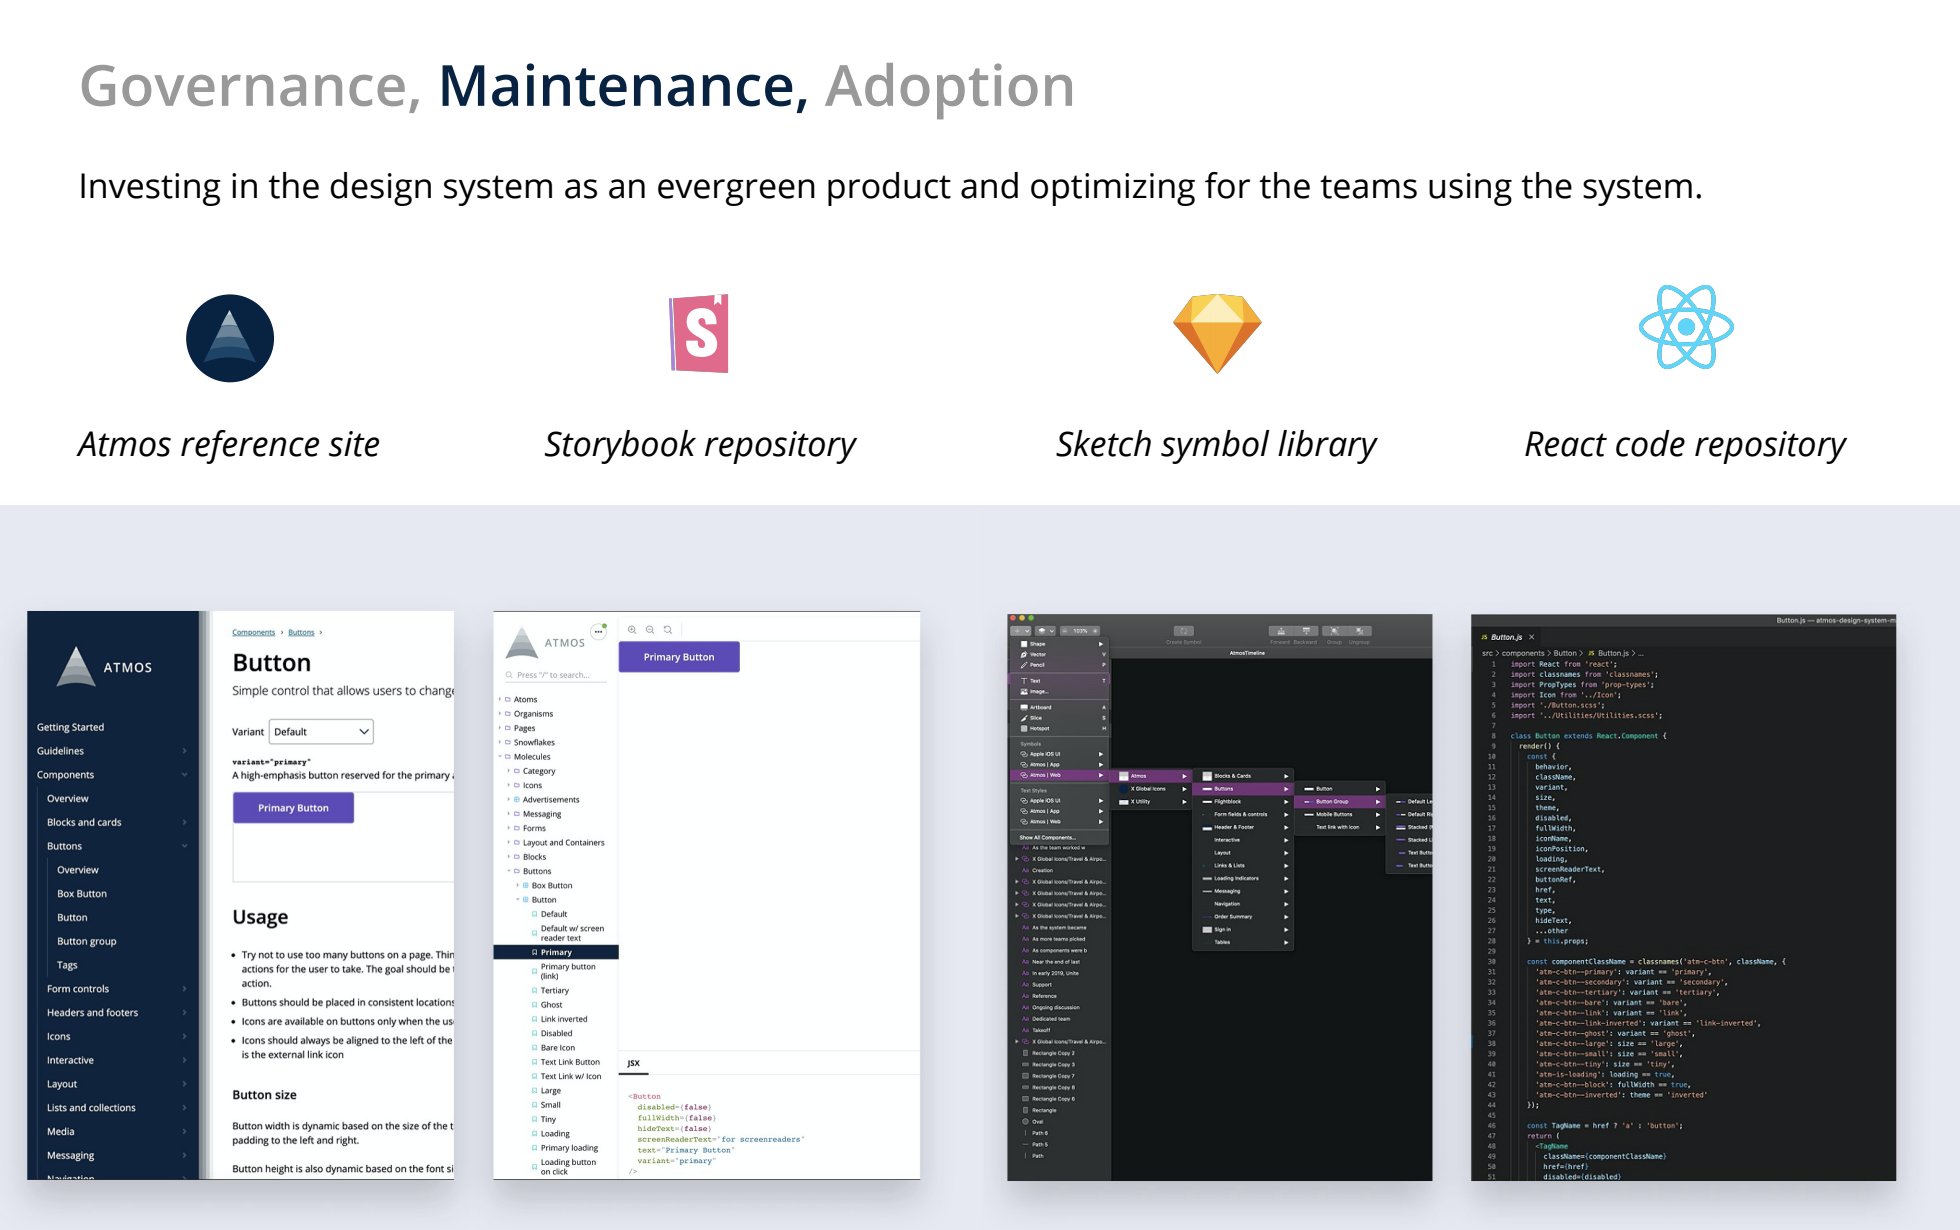Image resolution: width=1960 pixels, height=1230 pixels.
Task: Click the Storybook search field
Action: click(x=555, y=675)
